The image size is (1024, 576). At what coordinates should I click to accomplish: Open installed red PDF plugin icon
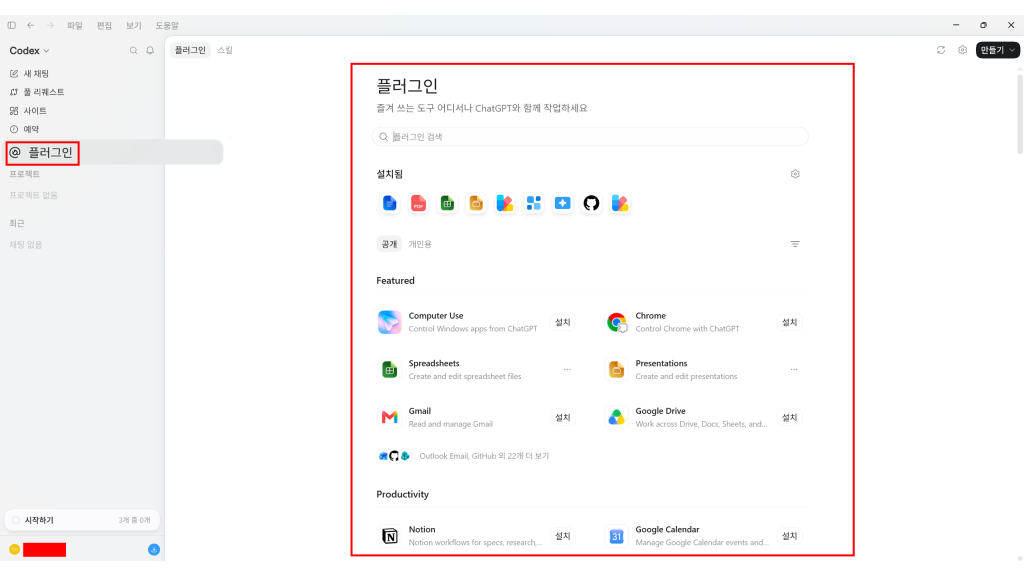point(418,203)
